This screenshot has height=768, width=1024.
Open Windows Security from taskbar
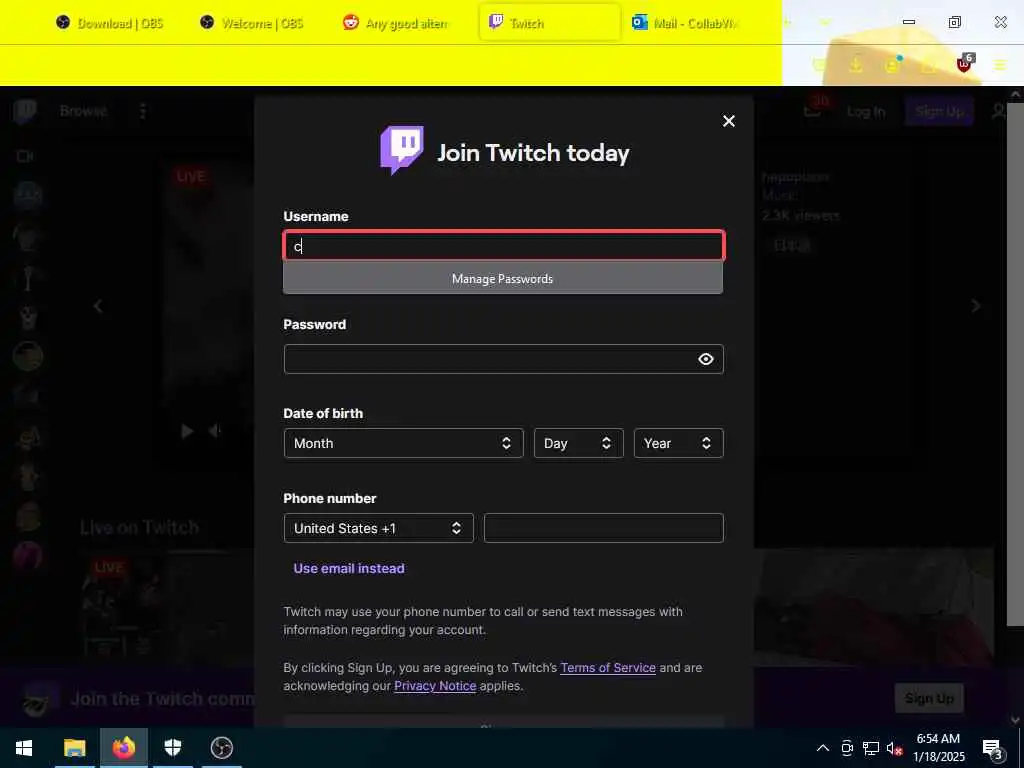pos(172,748)
